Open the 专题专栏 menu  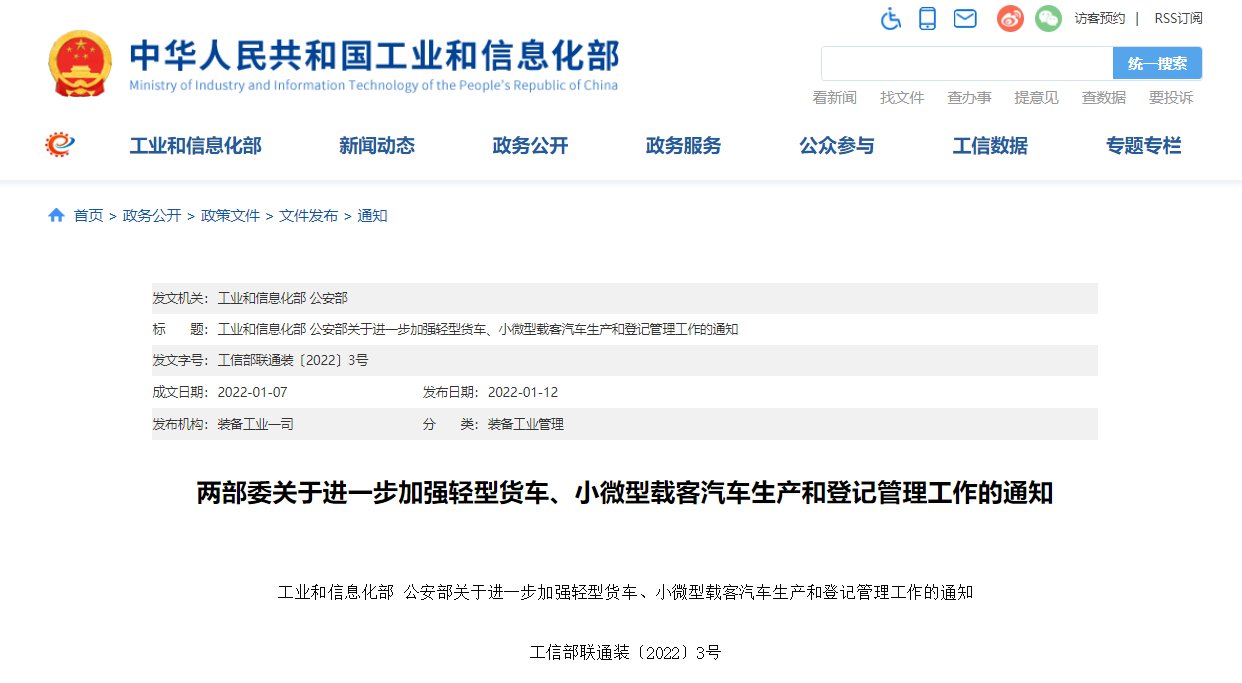tap(1143, 145)
